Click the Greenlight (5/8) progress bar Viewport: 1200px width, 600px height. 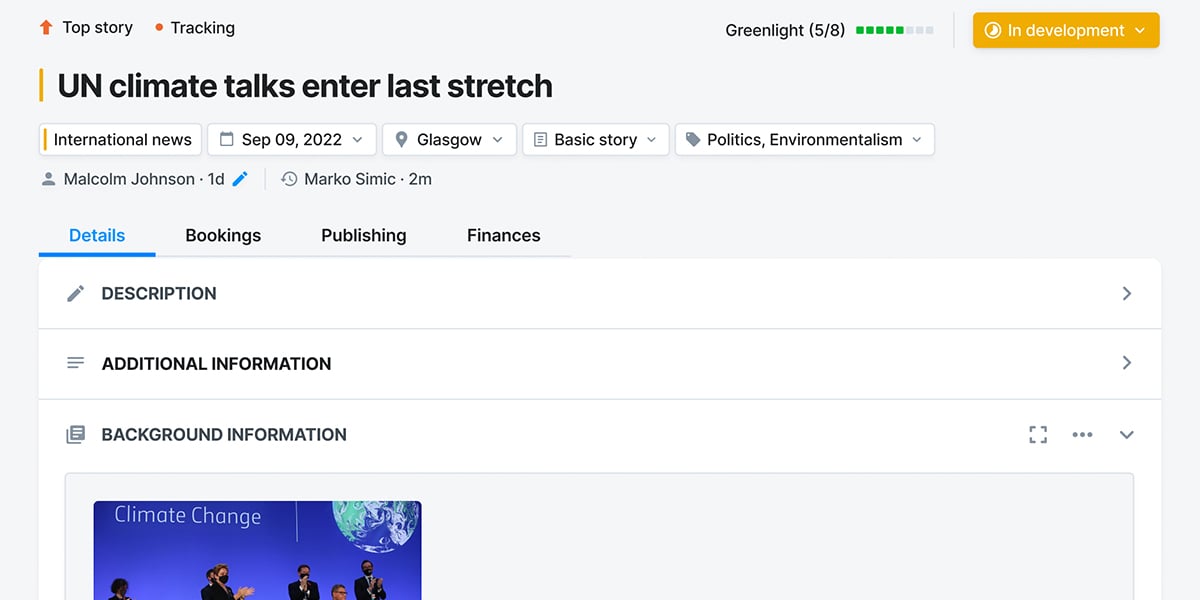(895, 30)
